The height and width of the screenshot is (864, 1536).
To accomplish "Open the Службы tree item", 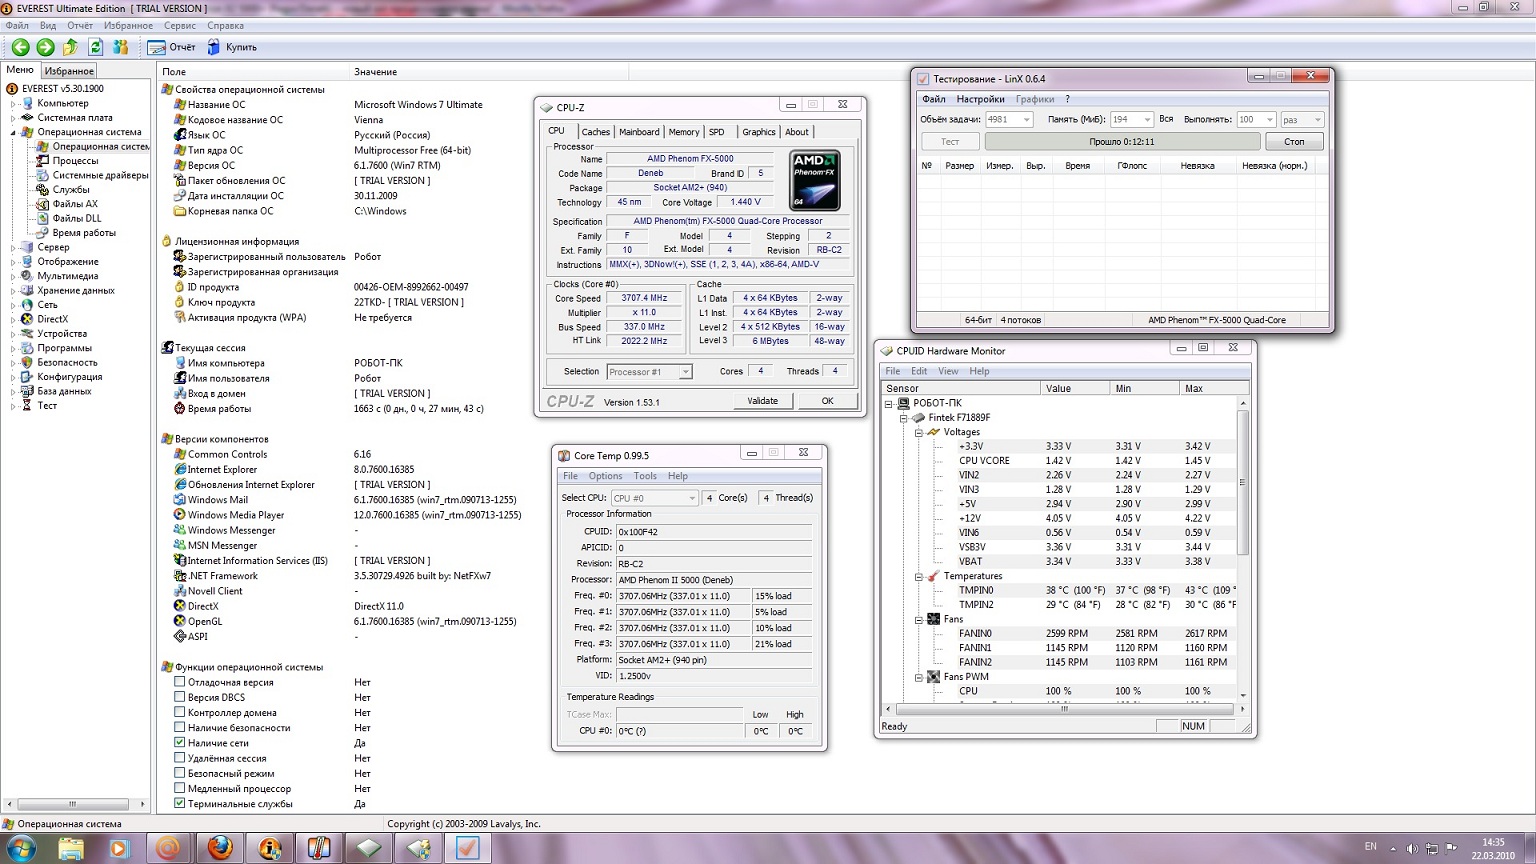I will click(x=71, y=189).
